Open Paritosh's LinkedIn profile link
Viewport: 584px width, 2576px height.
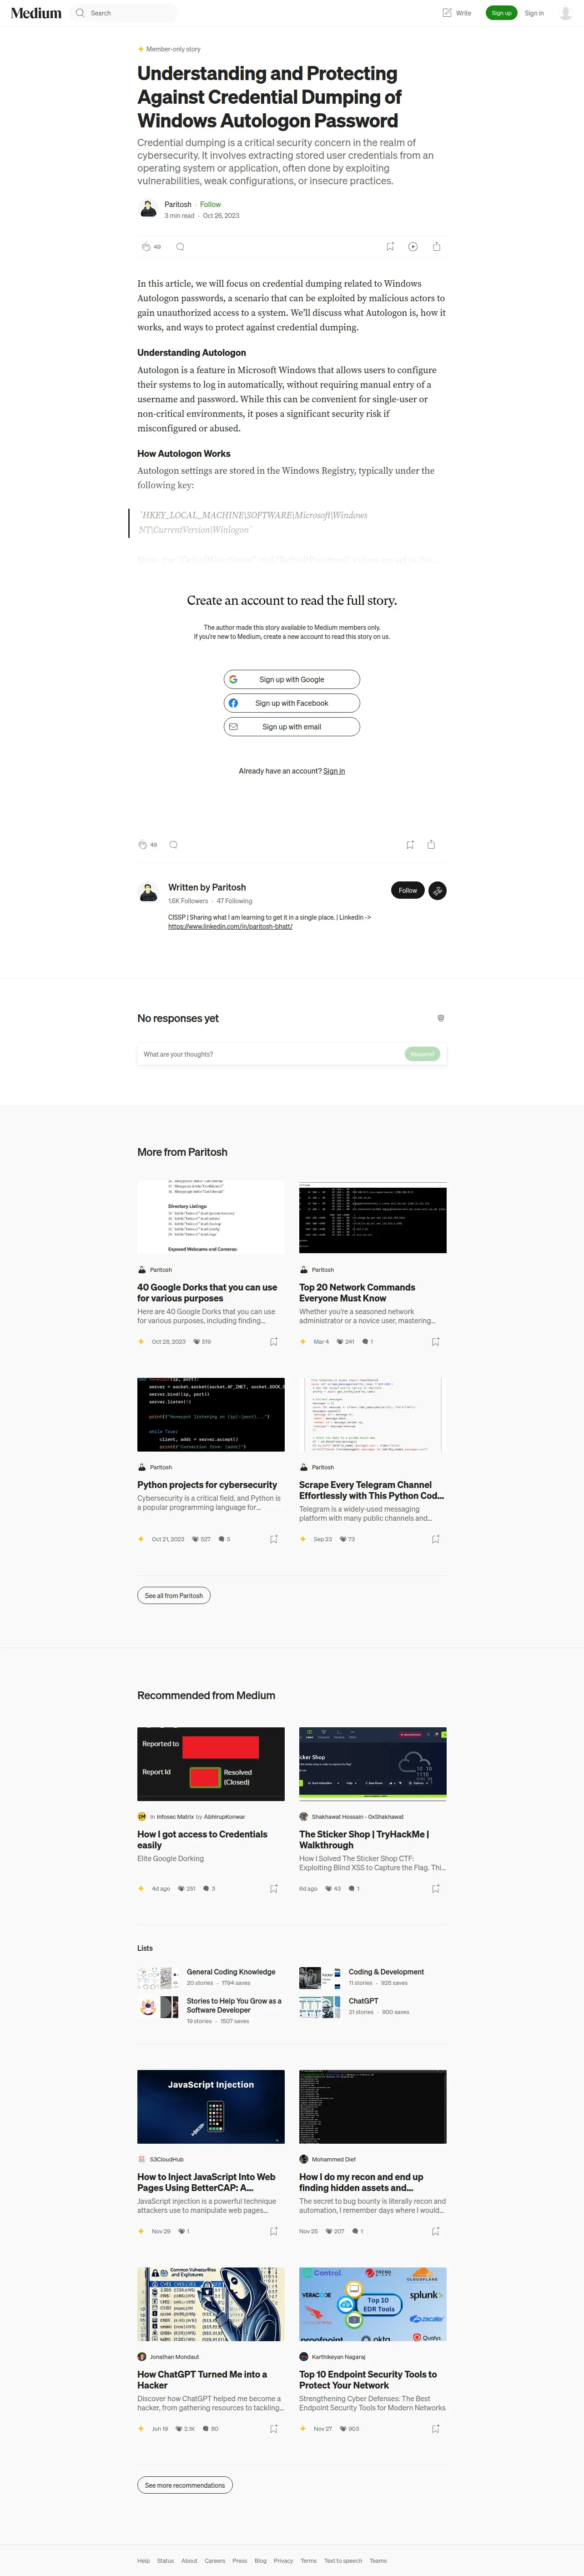[230, 926]
